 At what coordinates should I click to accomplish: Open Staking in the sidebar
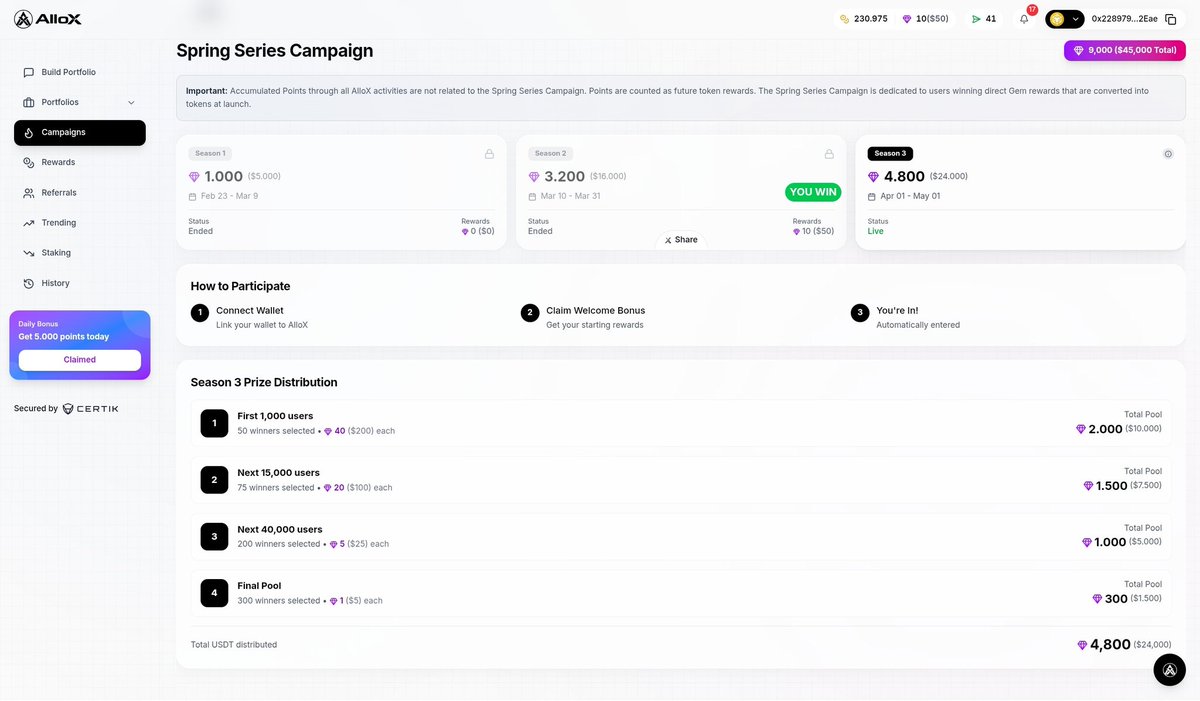point(80,253)
